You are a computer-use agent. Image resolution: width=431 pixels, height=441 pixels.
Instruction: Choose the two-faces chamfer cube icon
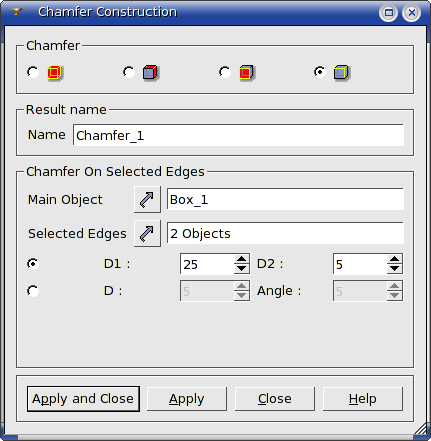(151, 72)
